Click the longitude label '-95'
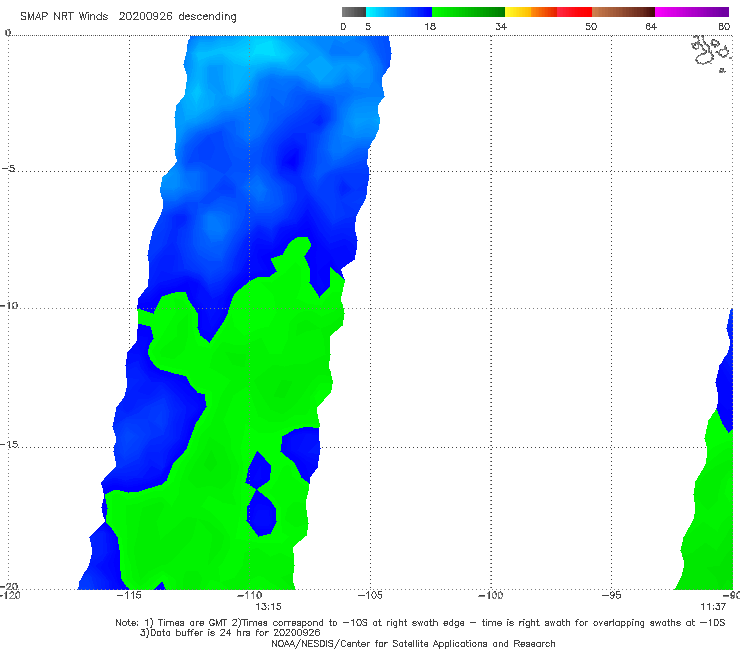The width and height of the screenshot is (740, 650). (x=612, y=595)
